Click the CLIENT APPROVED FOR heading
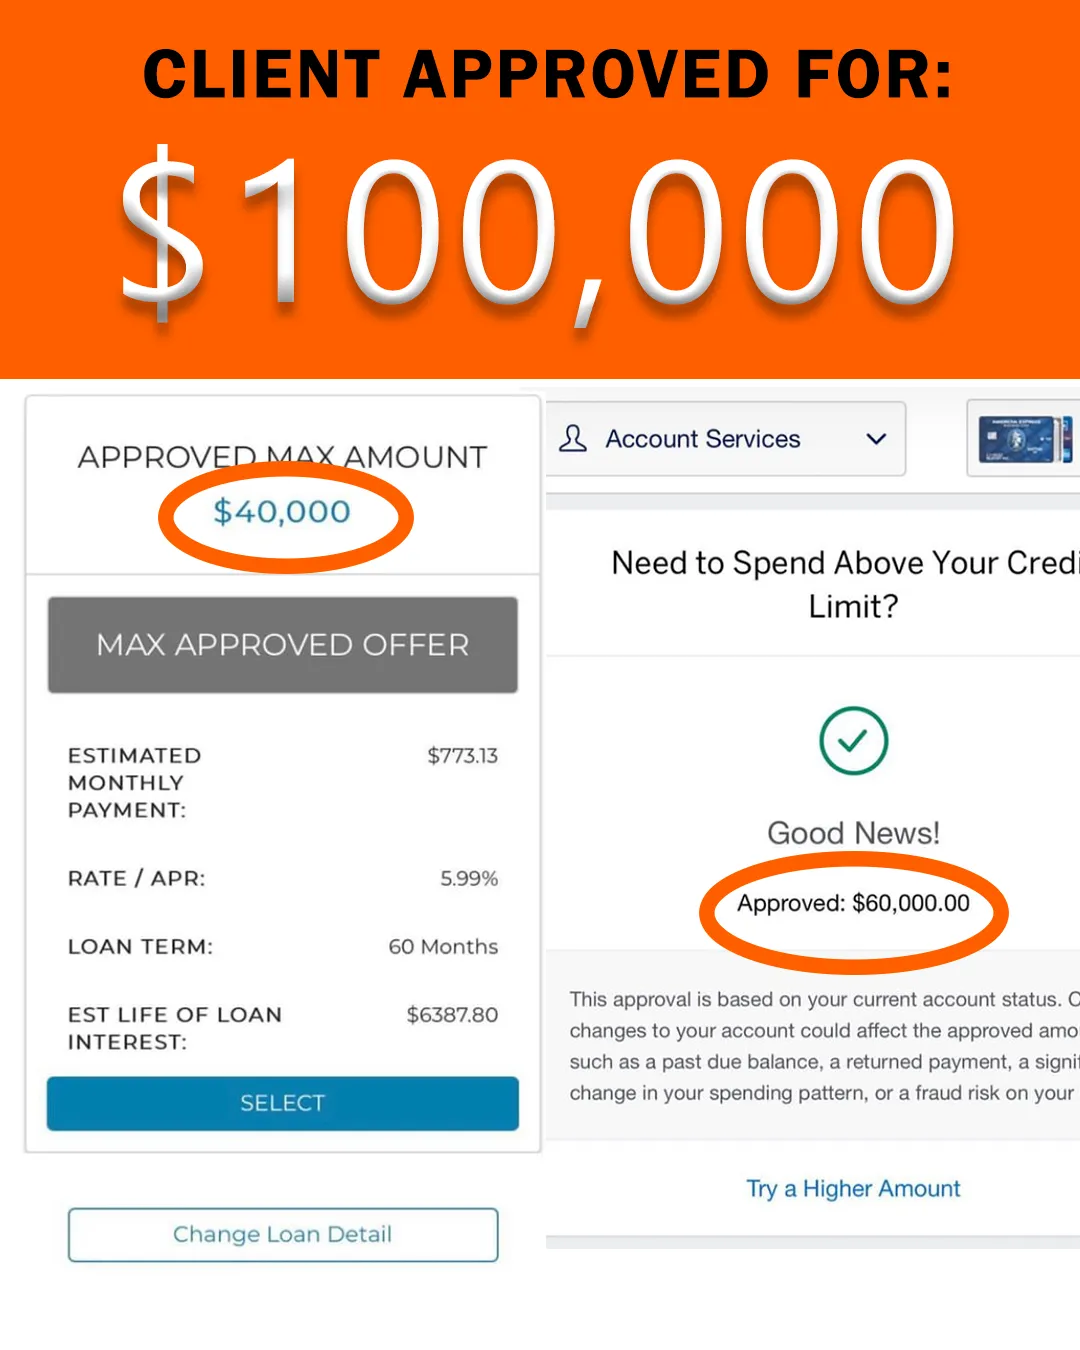 click(548, 75)
